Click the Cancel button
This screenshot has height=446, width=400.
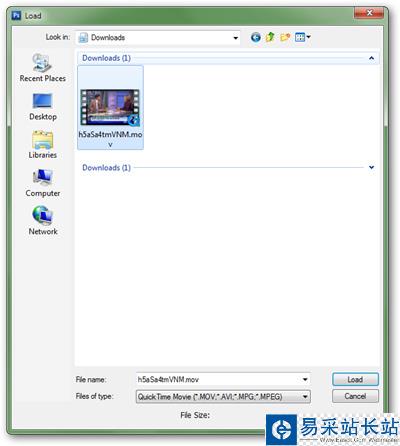355,396
